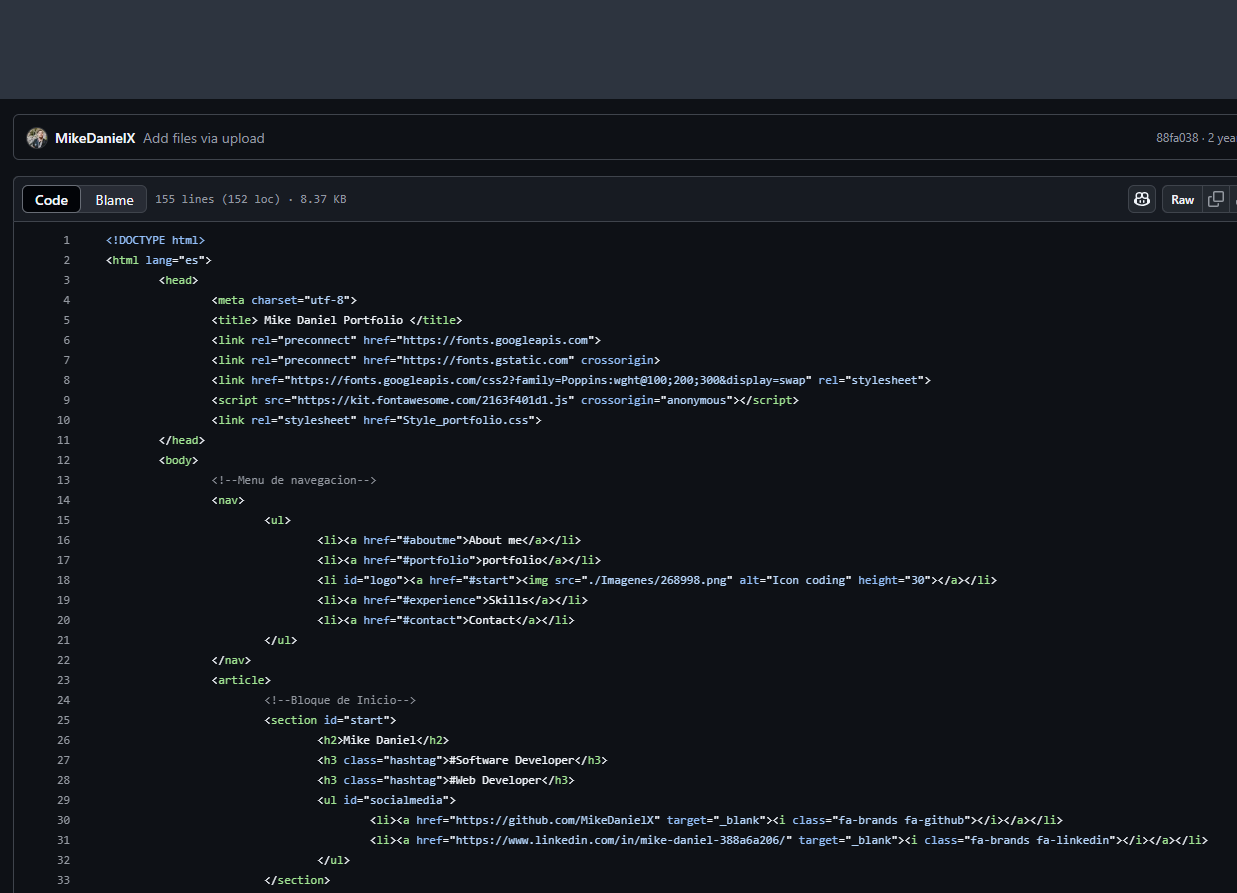The image size is (1237, 893).
Task: View the Raw file
Action: tap(1182, 199)
